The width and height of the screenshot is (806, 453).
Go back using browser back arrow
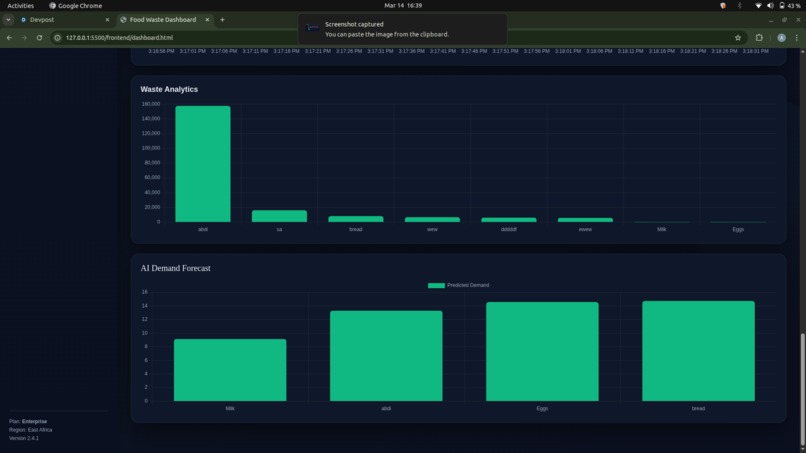coord(9,38)
